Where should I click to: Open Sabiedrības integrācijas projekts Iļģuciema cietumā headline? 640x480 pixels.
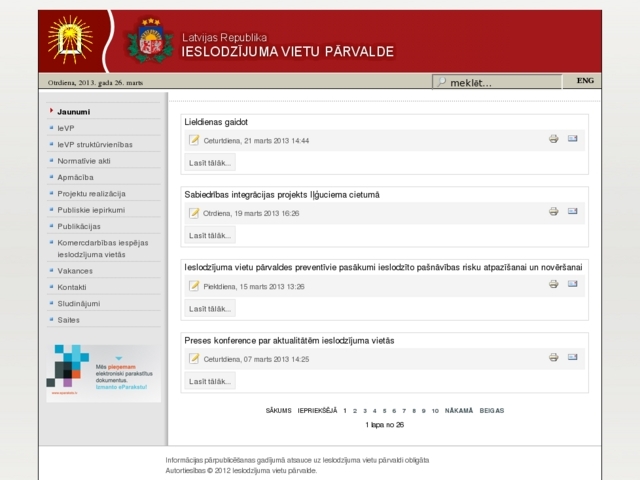pos(282,195)
